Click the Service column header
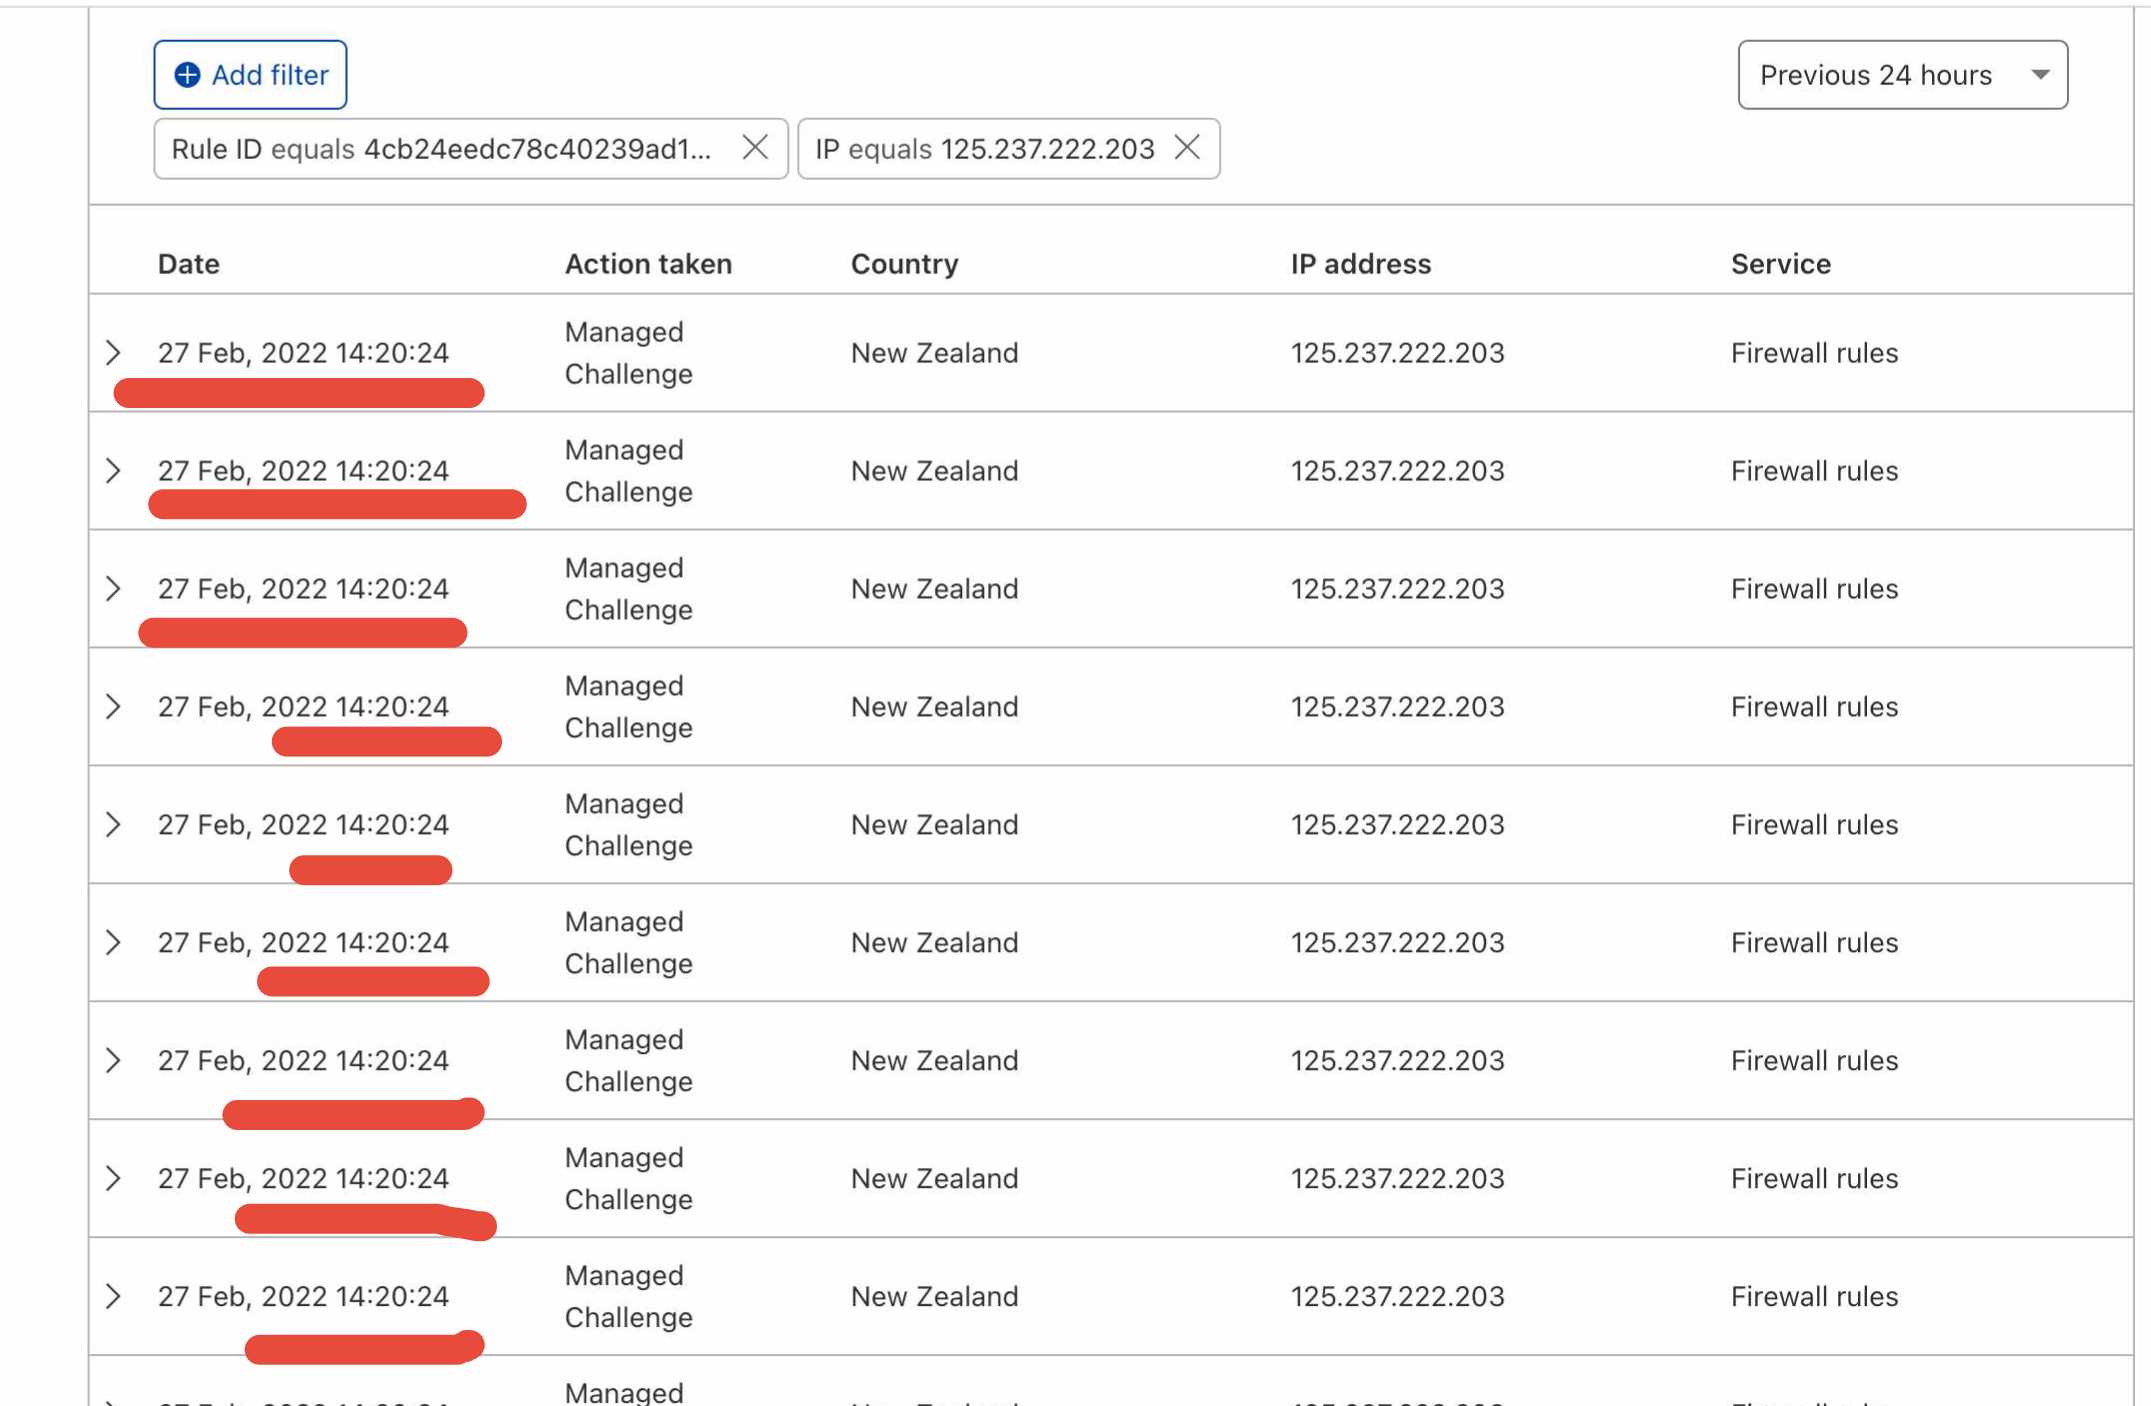Screen dimensions: 2151x1406 (1780, 264)
